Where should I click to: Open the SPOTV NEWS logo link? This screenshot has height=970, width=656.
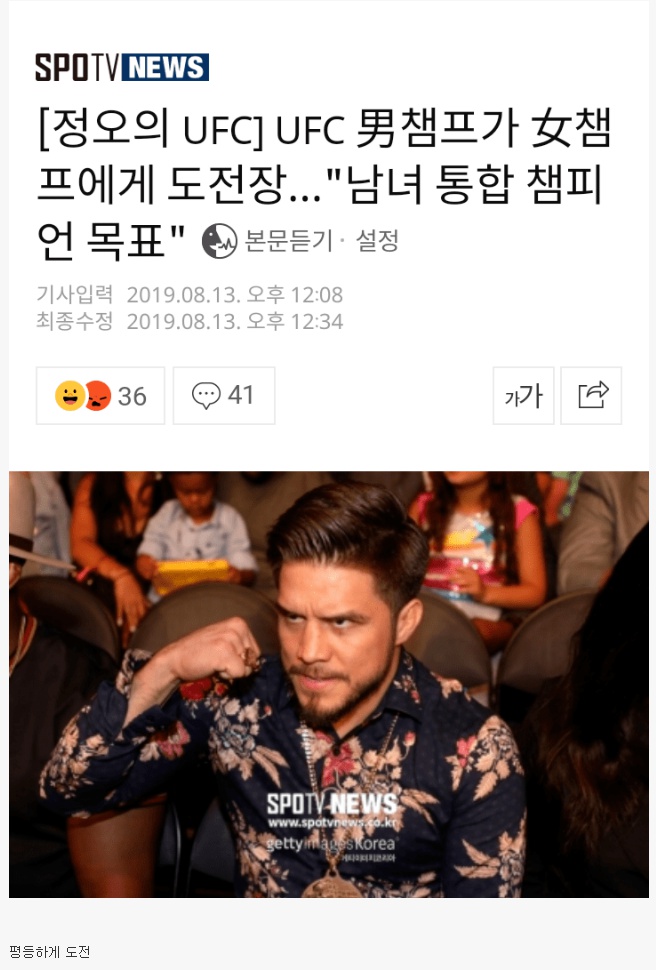pyautogui.click(x=122, y=67)
